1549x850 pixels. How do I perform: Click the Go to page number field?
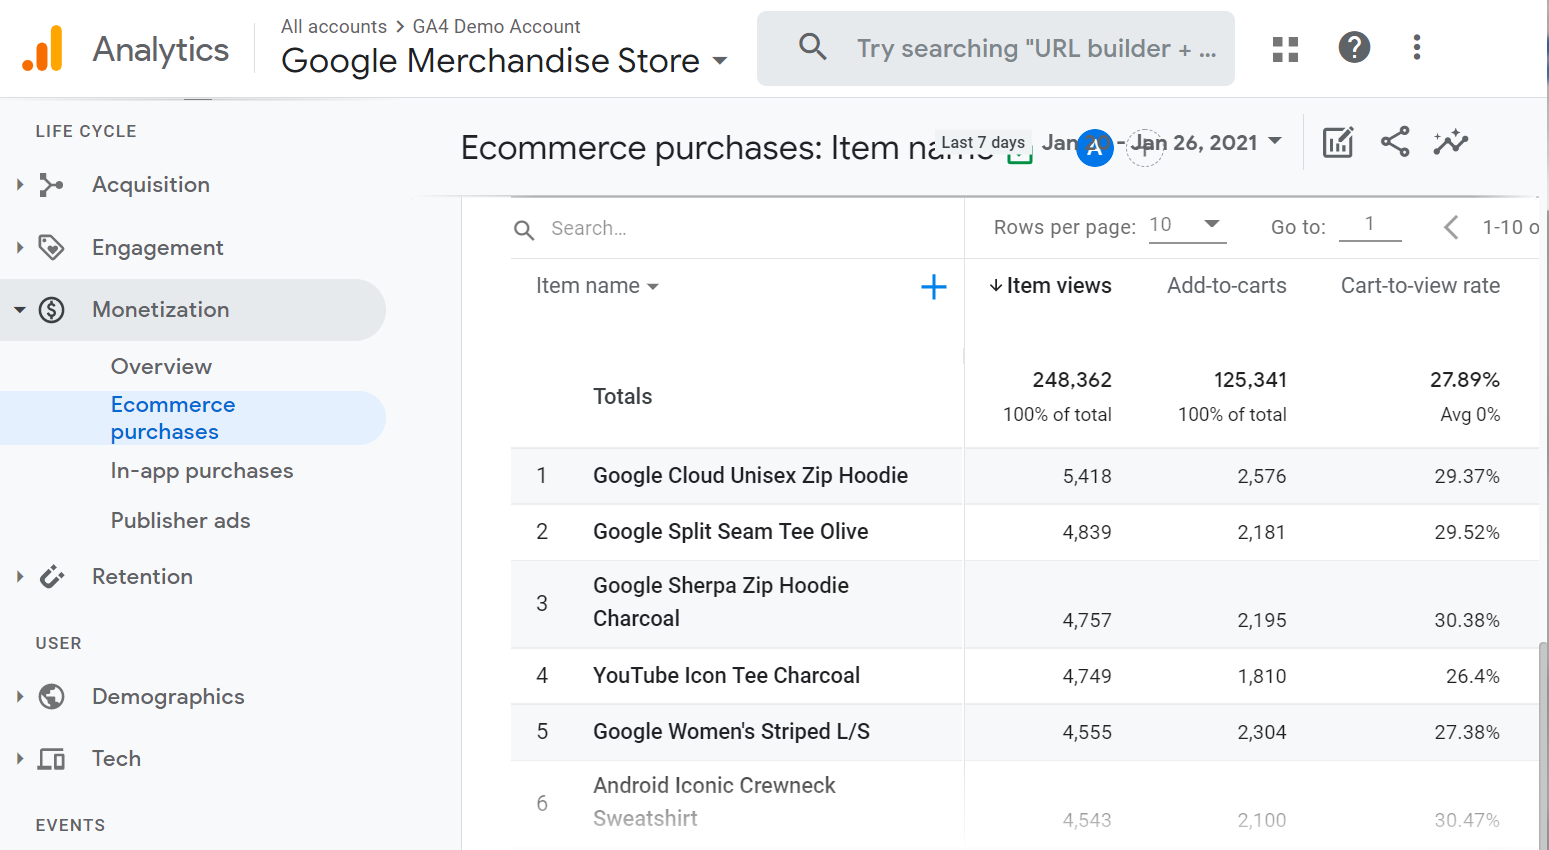1369,225
